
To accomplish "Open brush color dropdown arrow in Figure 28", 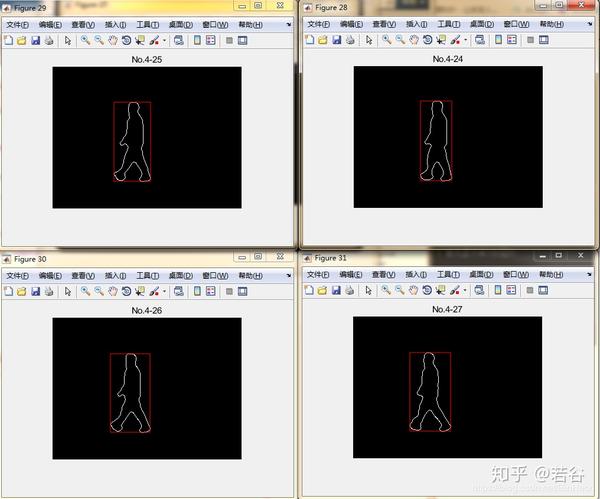I will pos(466,40).
